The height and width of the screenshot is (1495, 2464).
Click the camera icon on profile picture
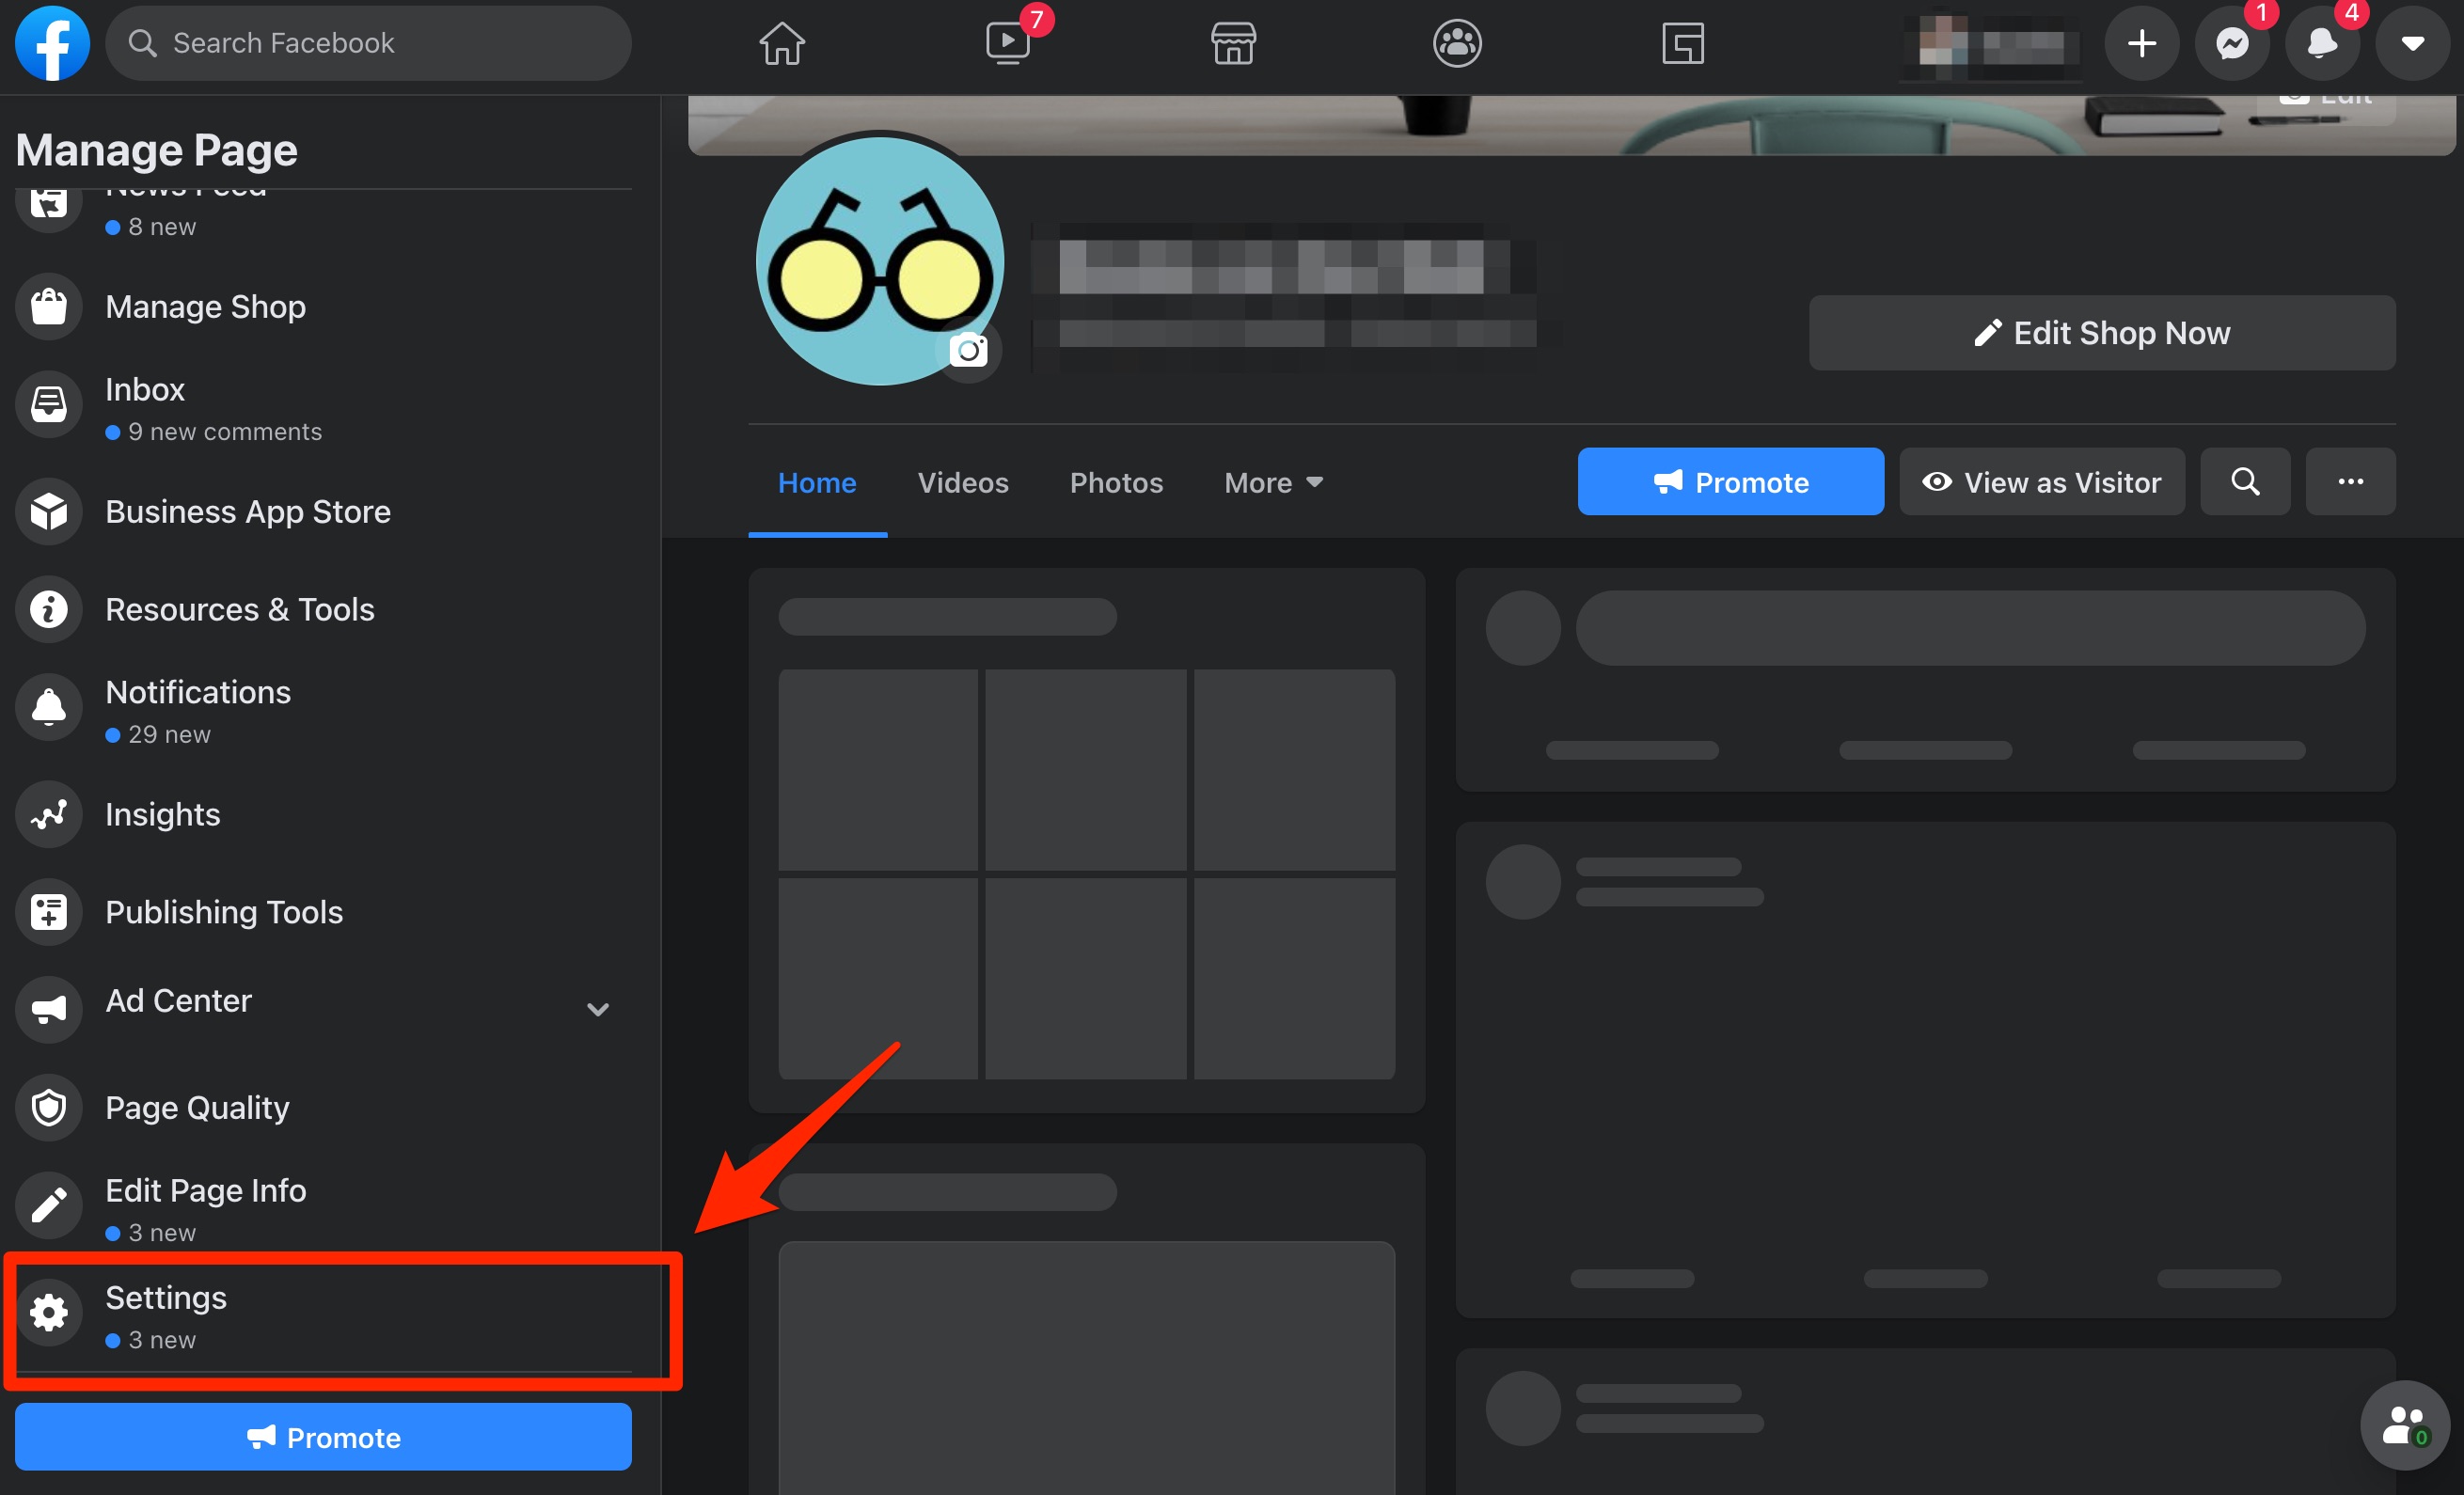[968, 351]
